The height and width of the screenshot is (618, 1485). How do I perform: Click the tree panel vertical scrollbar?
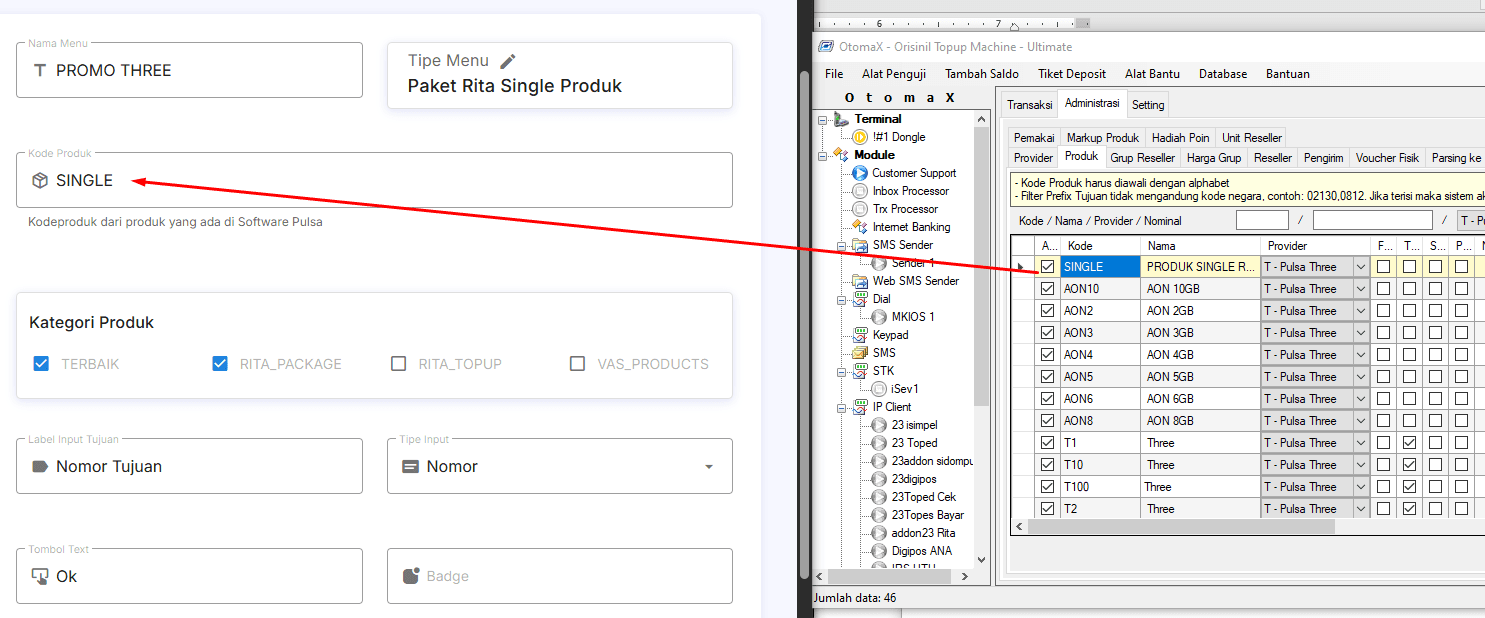click(981, 300)
